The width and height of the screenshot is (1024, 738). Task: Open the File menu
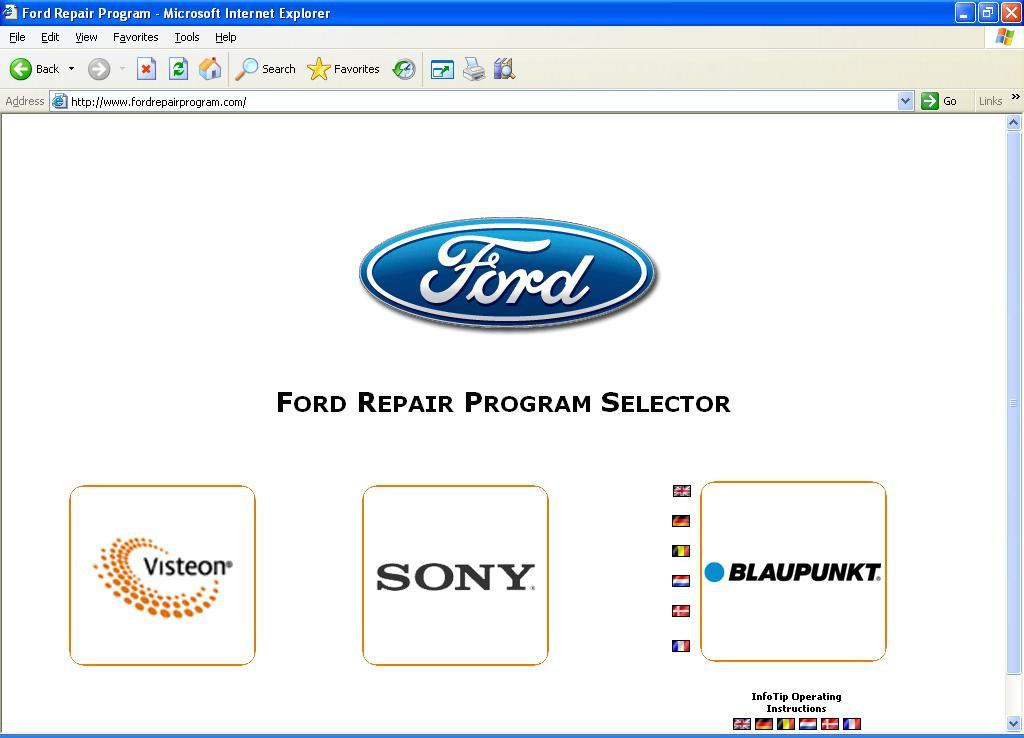point(17,37)
